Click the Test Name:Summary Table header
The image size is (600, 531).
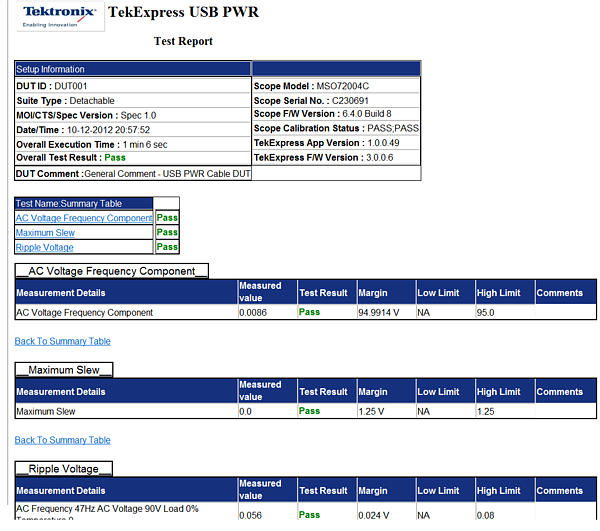[x=84, y=204]
